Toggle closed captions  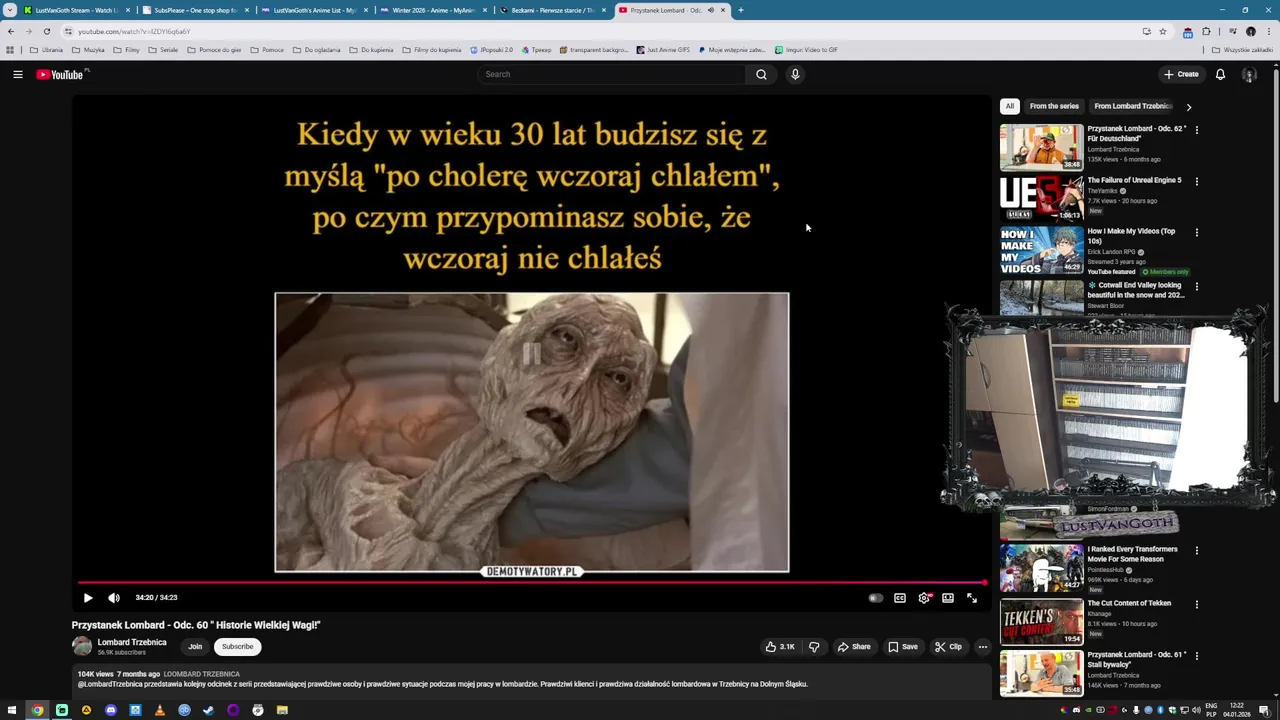[900, 598]
